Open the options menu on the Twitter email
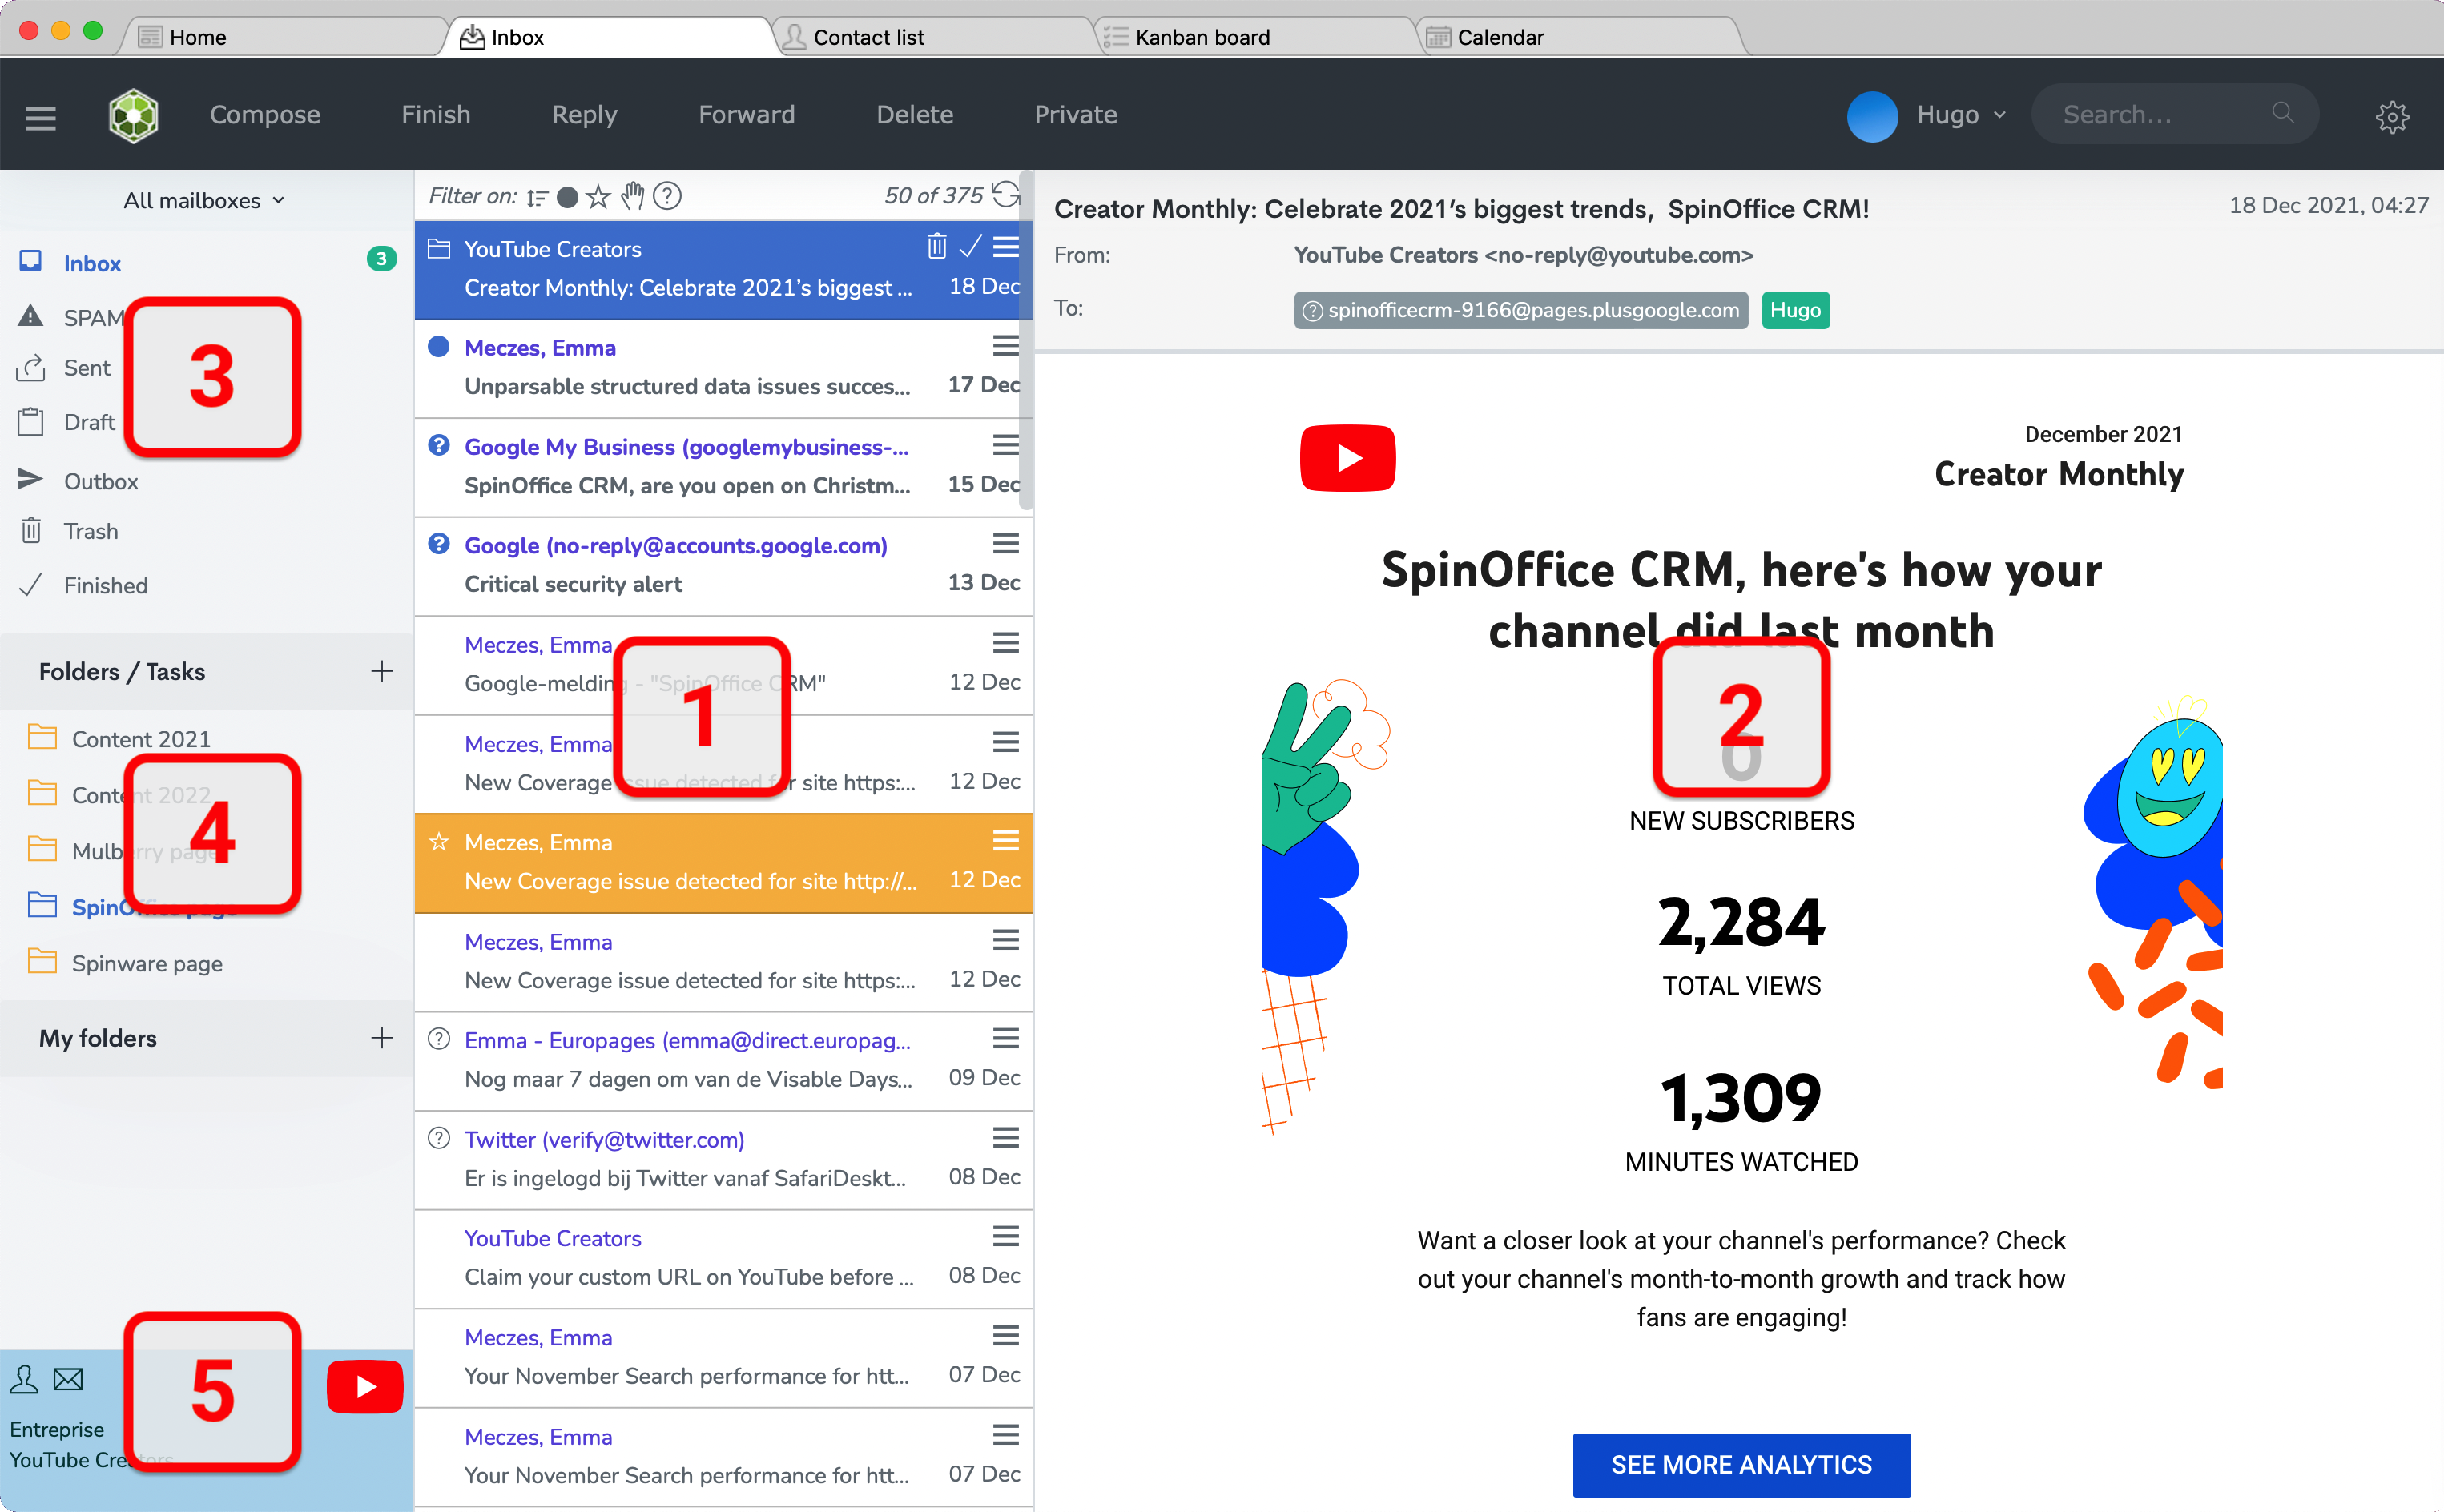 point(1005,1137)
